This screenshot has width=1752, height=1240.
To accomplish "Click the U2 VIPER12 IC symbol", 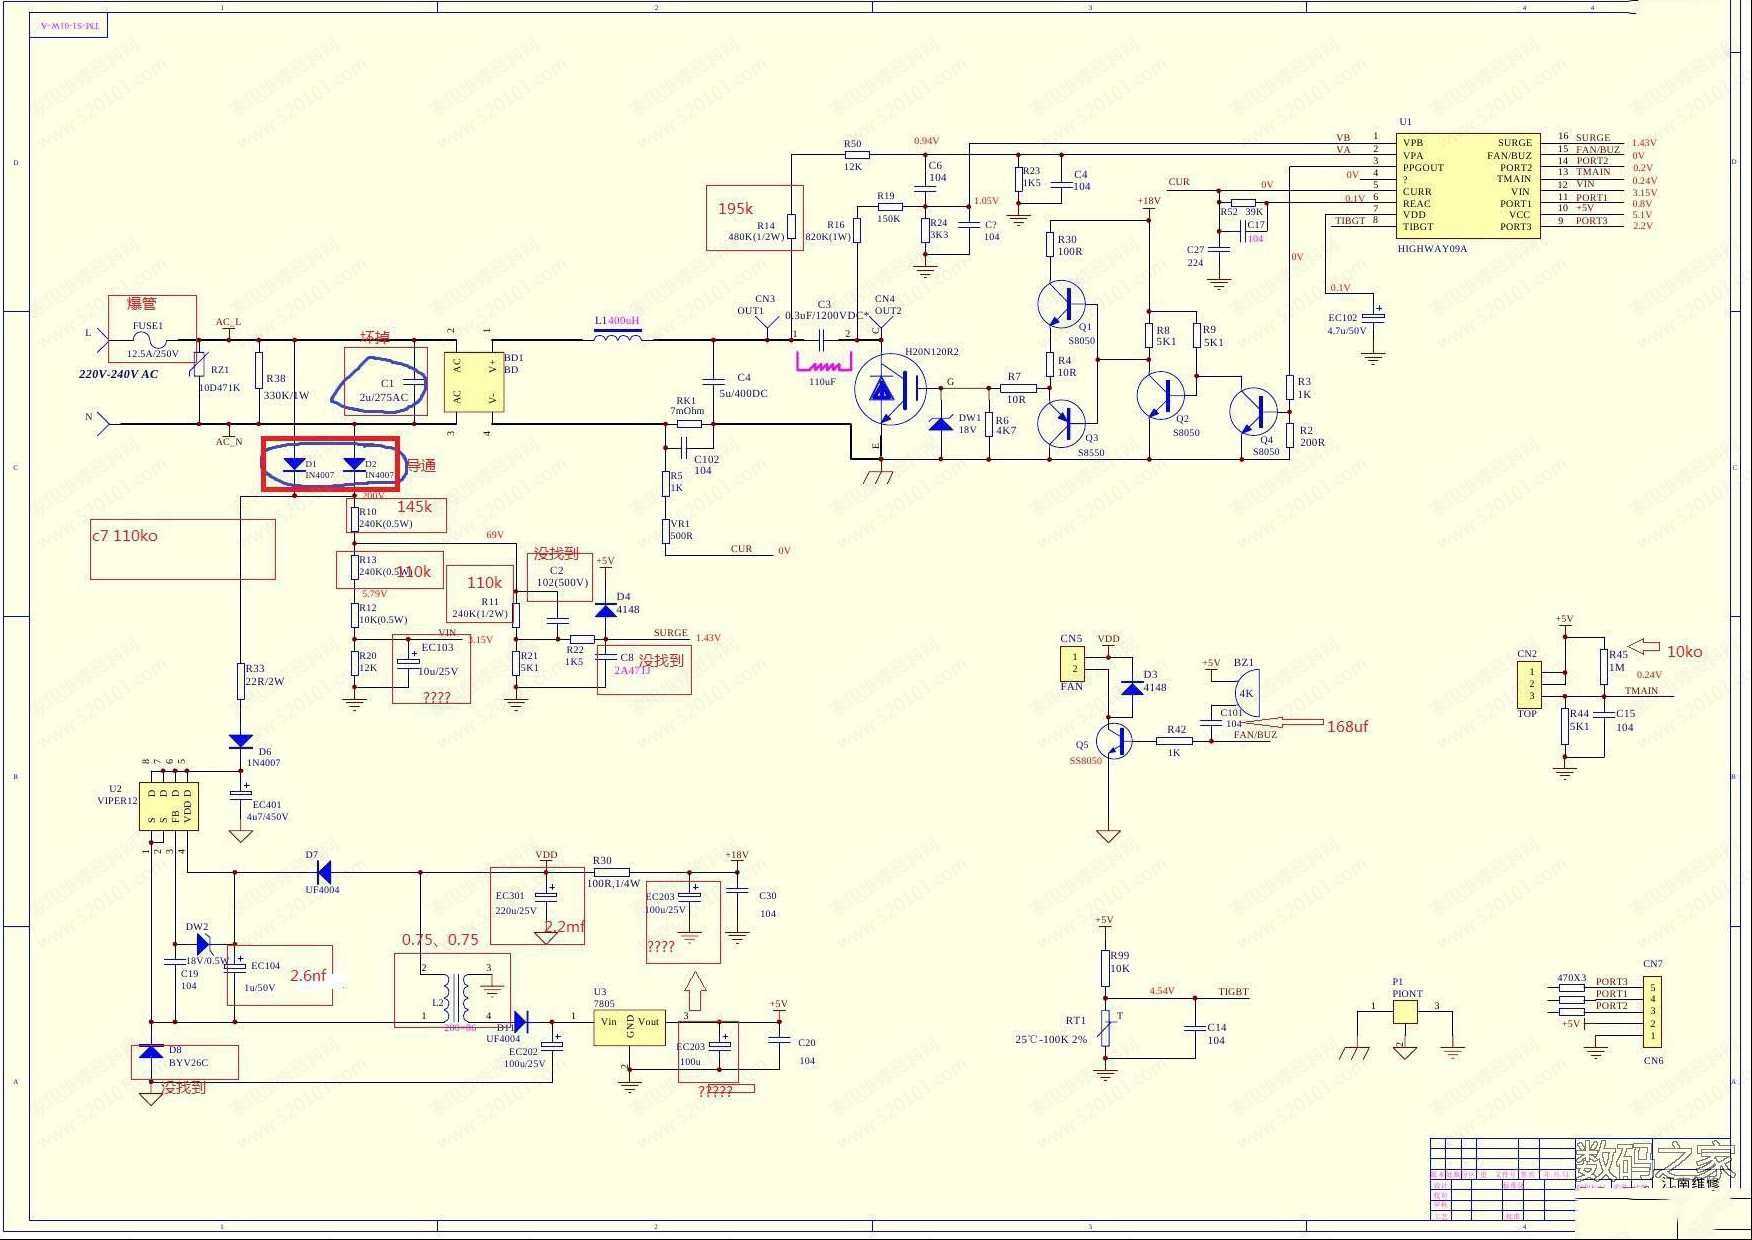I will tap(168, 806).
